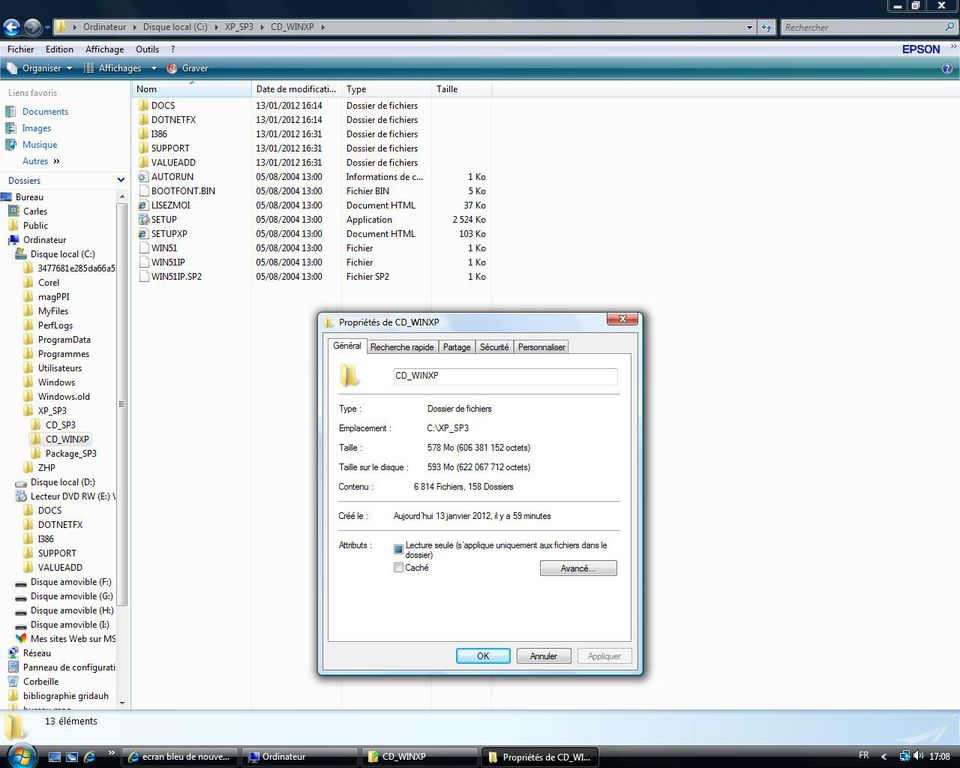Click the help question mark icon

(x=946, y=68)
